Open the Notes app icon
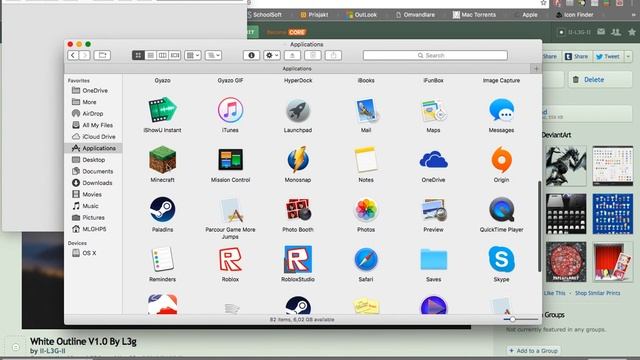Viewport: 640px width, 360px height. pos(366,160)
